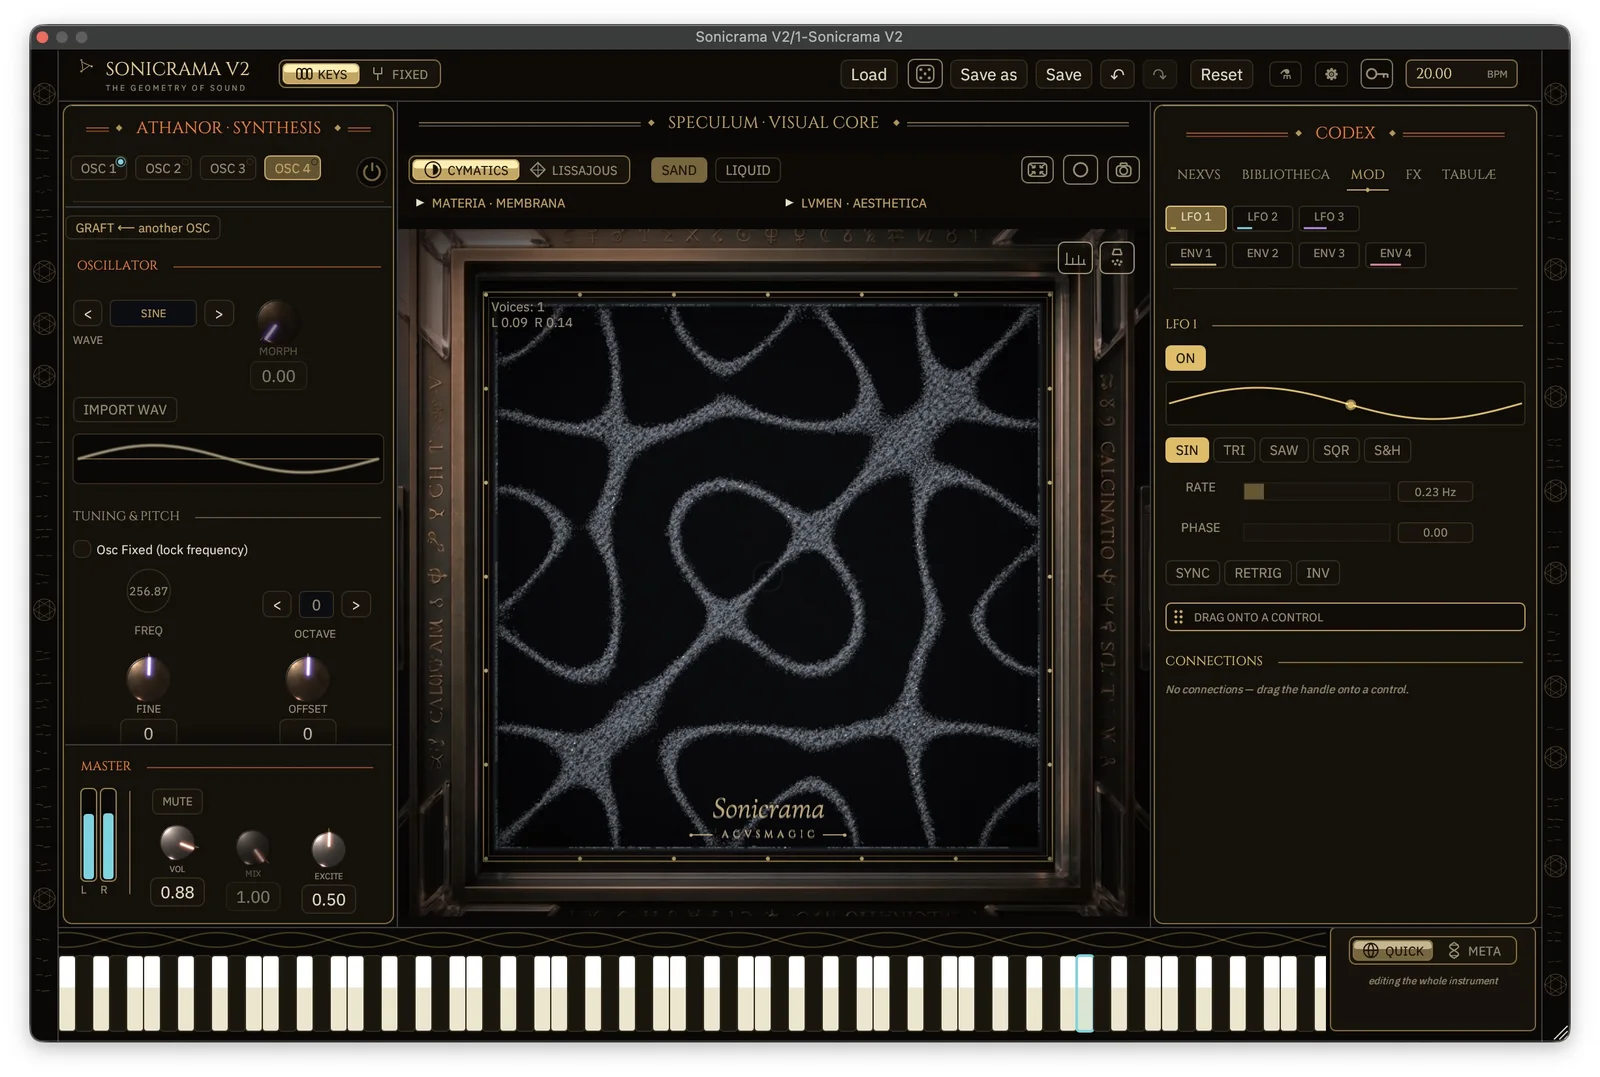This screenshot has width=1600, height=1077.
Task: Select previous waveform with left arrow
Action: click(x=88, y=314)
